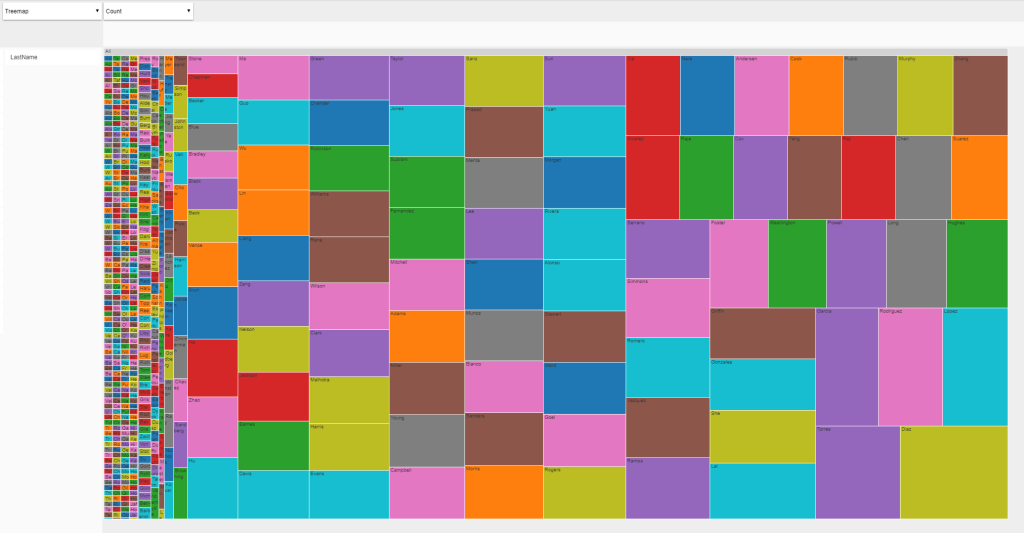Select the Diaz treemap cell
1024x533 pixels.
(953, 472)
